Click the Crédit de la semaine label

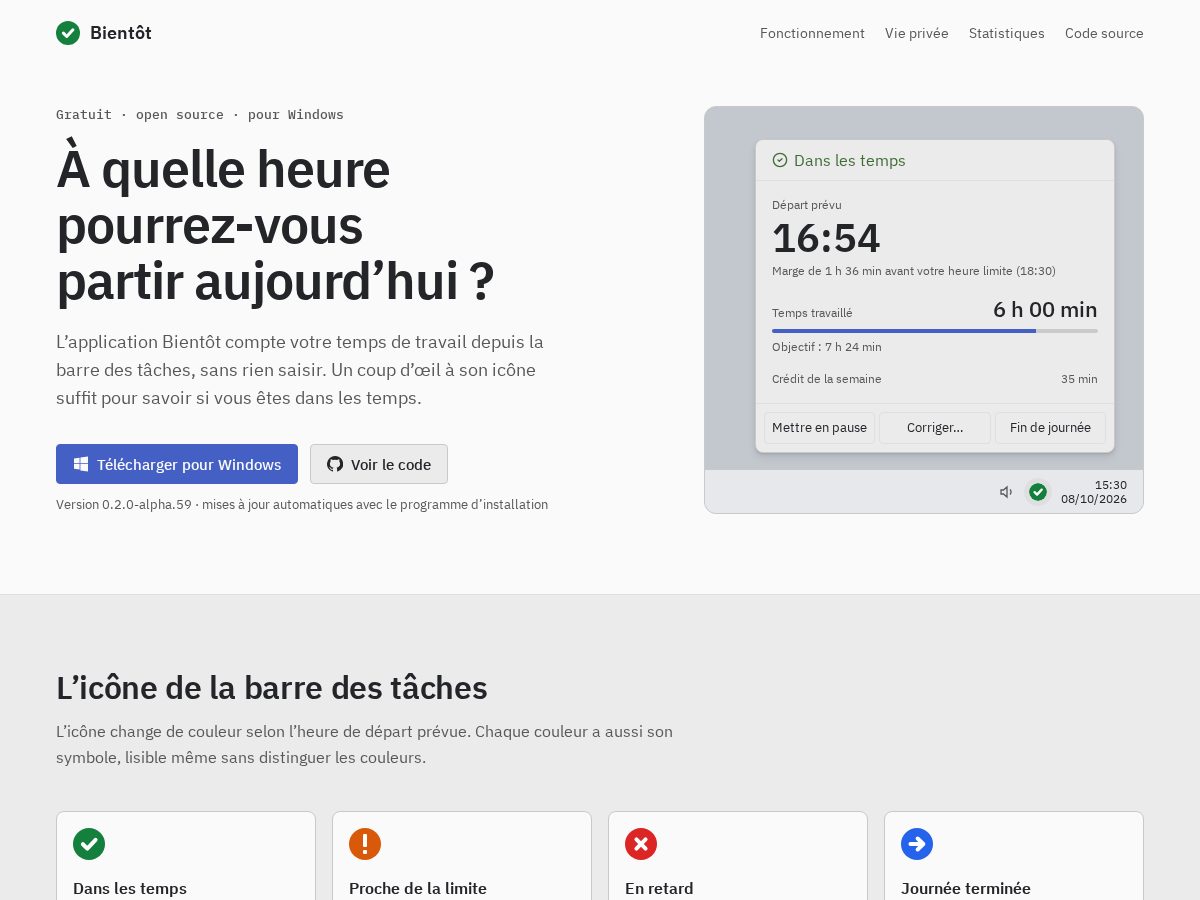coord(827,379)
